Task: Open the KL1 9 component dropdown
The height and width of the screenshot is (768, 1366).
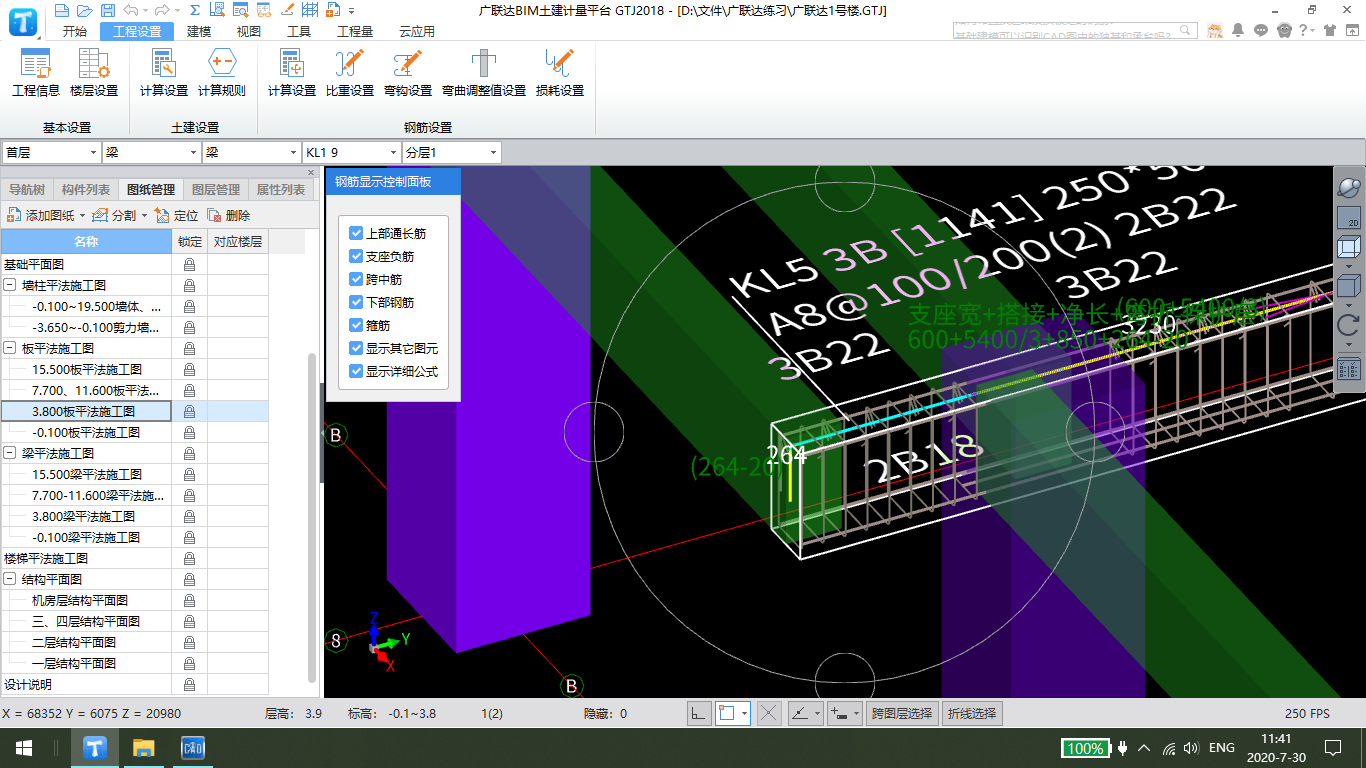Action: [x=351, y=153]
